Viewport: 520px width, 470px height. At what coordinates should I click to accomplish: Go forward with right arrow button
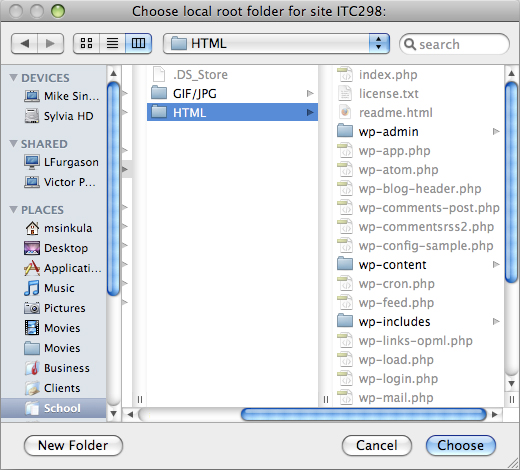pyautogui.click(x=50, y=43)
